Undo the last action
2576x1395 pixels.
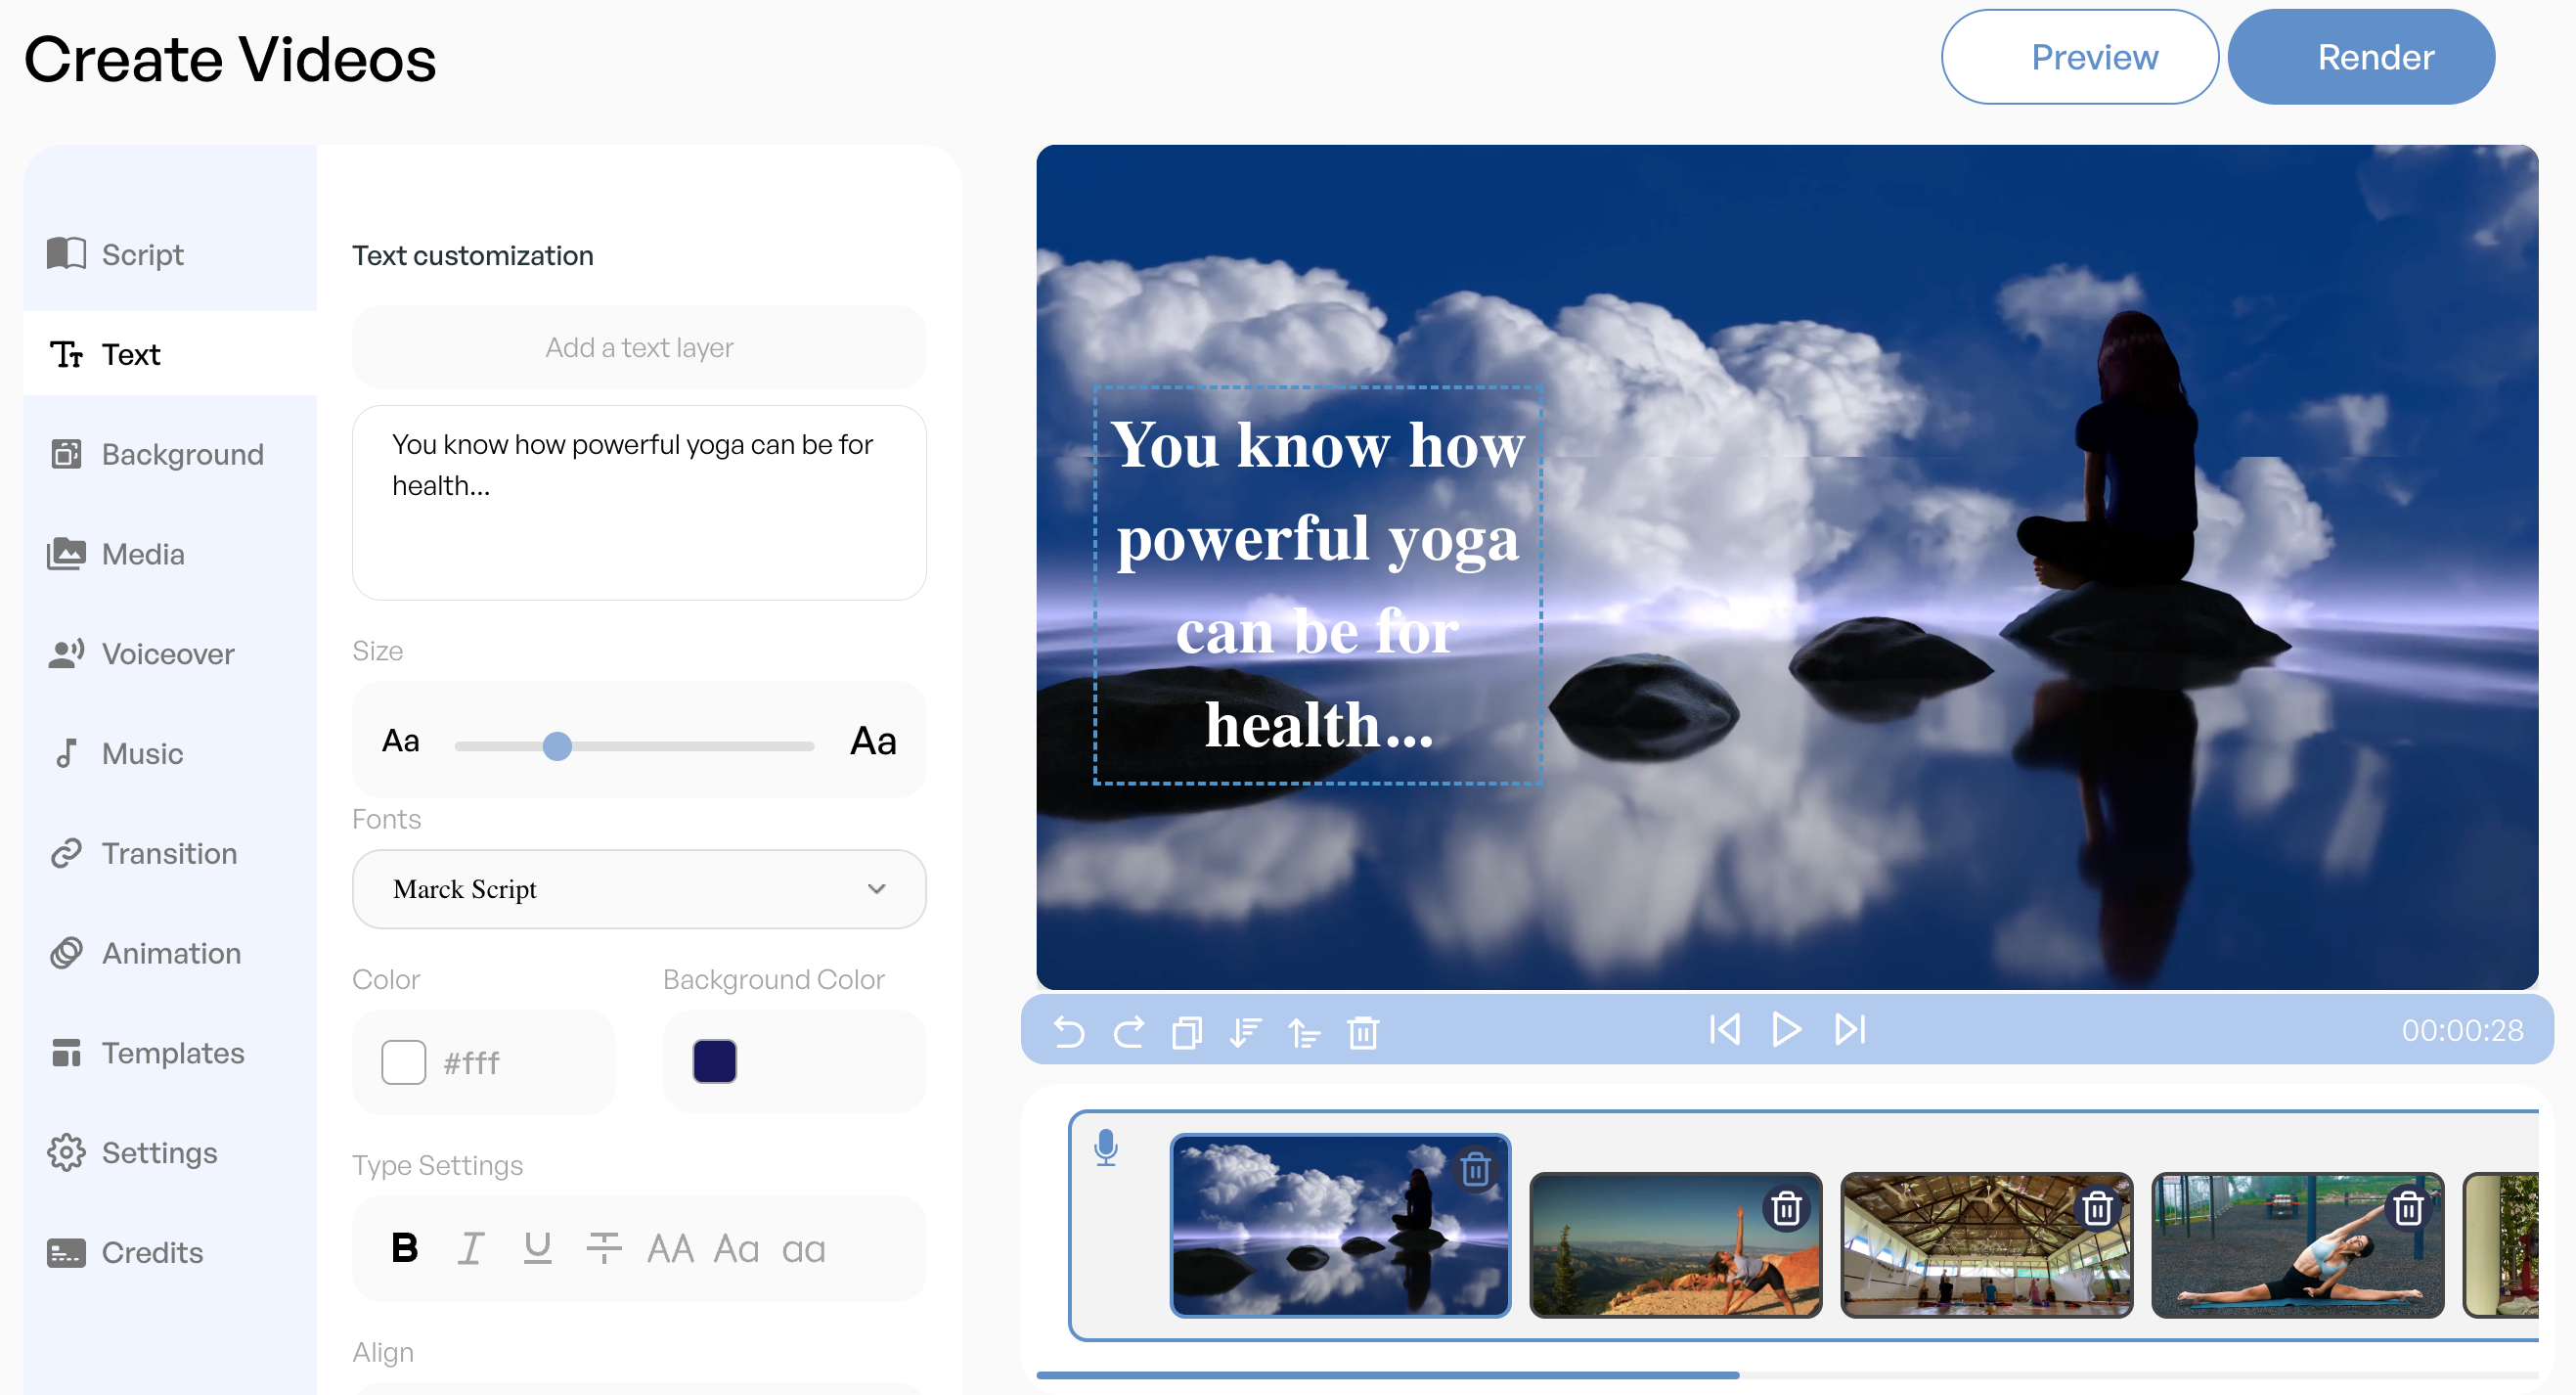[1069, 1031]
